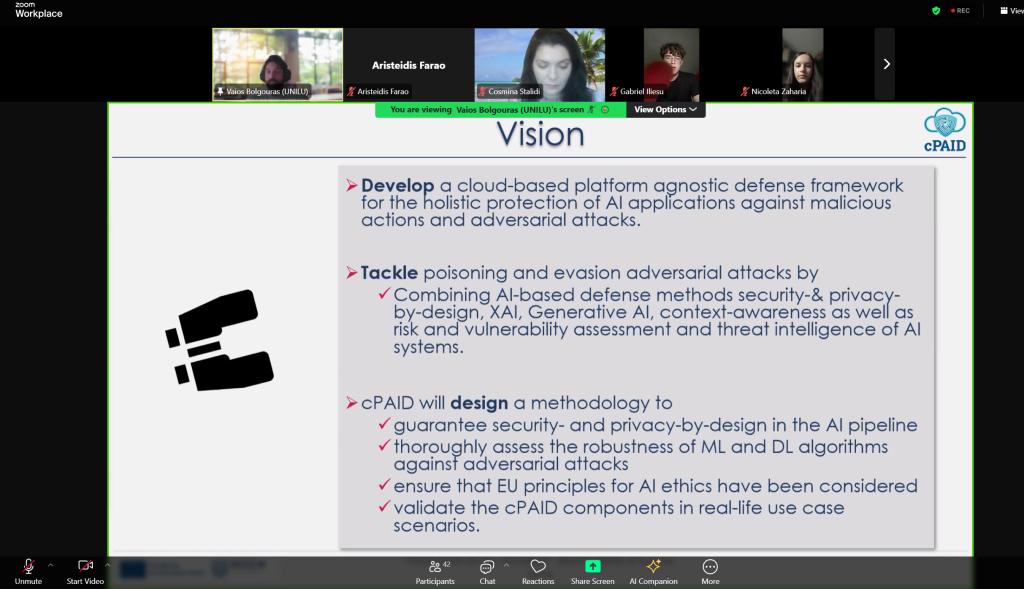This screenshot has height=589, width=1024.
Task: Open the Participants panel
Action: pyautogui.click(x=435, y=572)
